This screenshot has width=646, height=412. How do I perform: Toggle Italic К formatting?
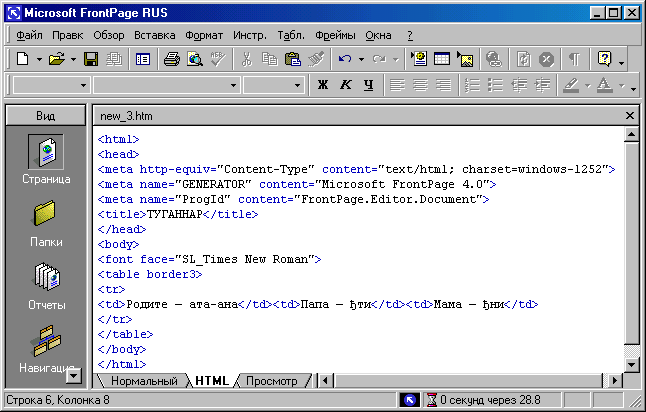pyautogui.click(x=346, y=85)
